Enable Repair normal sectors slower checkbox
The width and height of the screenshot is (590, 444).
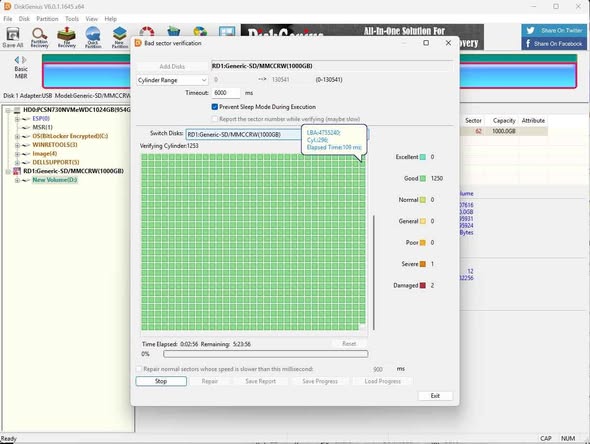[139, 369]
